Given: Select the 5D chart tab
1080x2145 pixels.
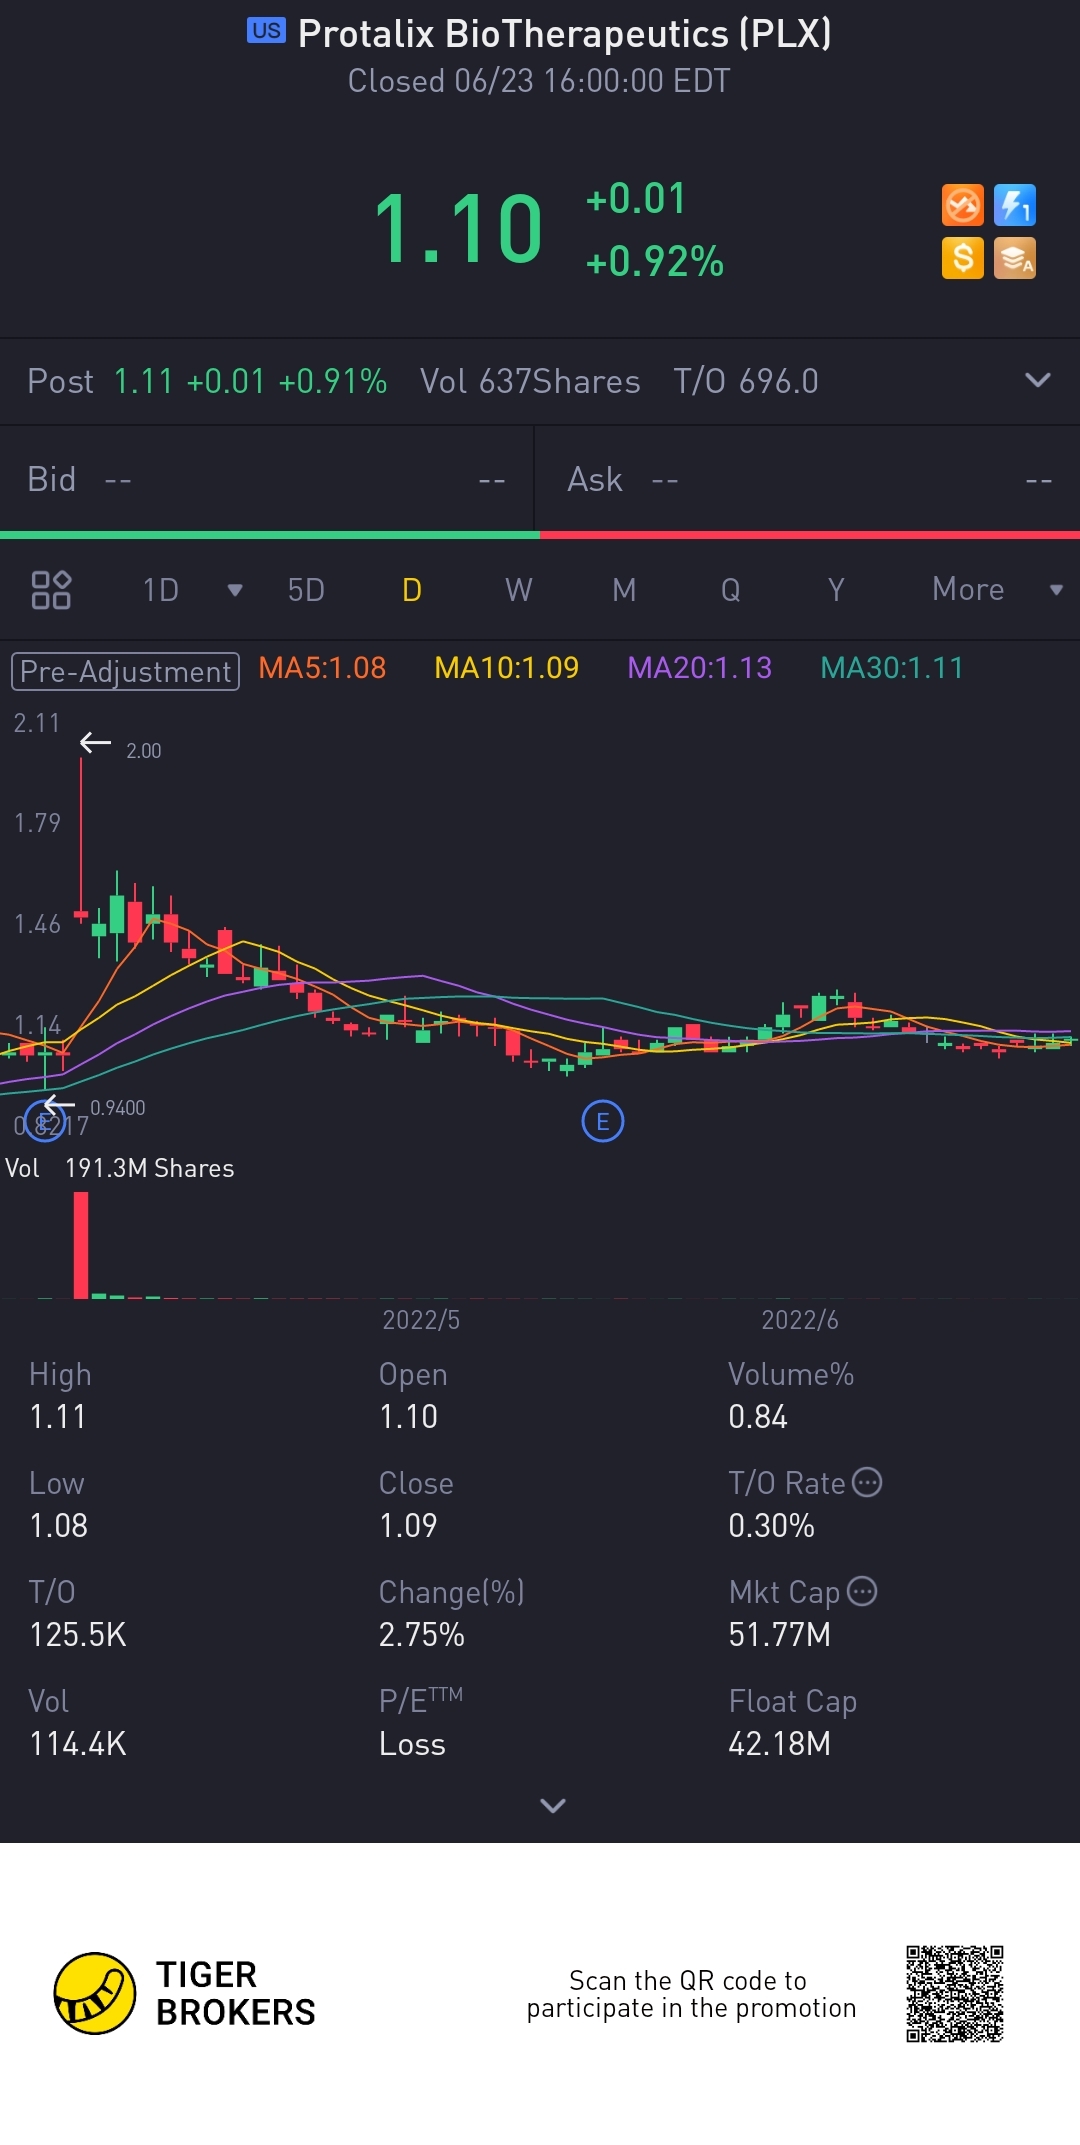Looking at the screenshot, I should 306,590.
